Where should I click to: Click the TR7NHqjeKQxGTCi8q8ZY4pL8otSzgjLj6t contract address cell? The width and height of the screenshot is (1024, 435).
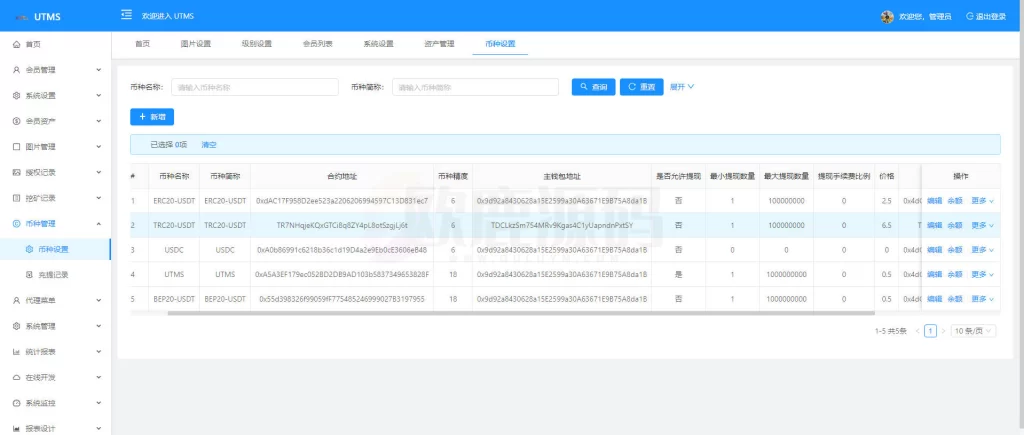tap(342, 225)
